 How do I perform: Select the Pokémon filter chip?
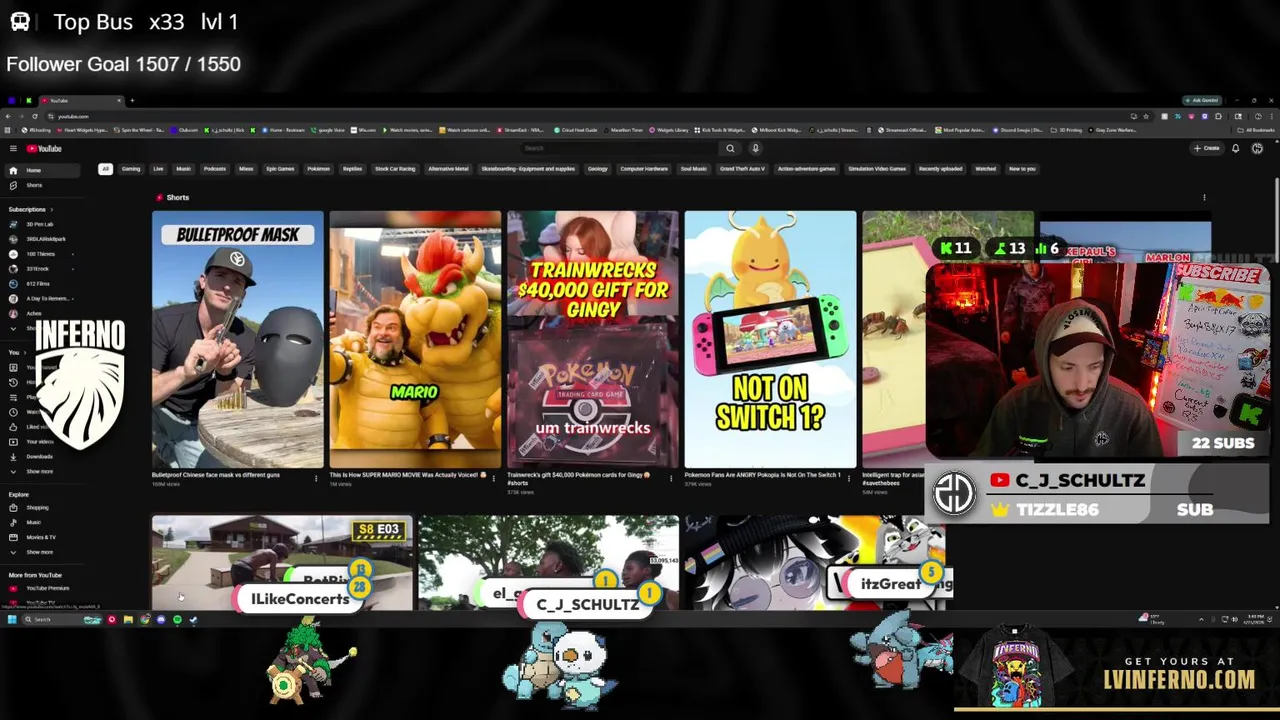[x=318, y=169]
